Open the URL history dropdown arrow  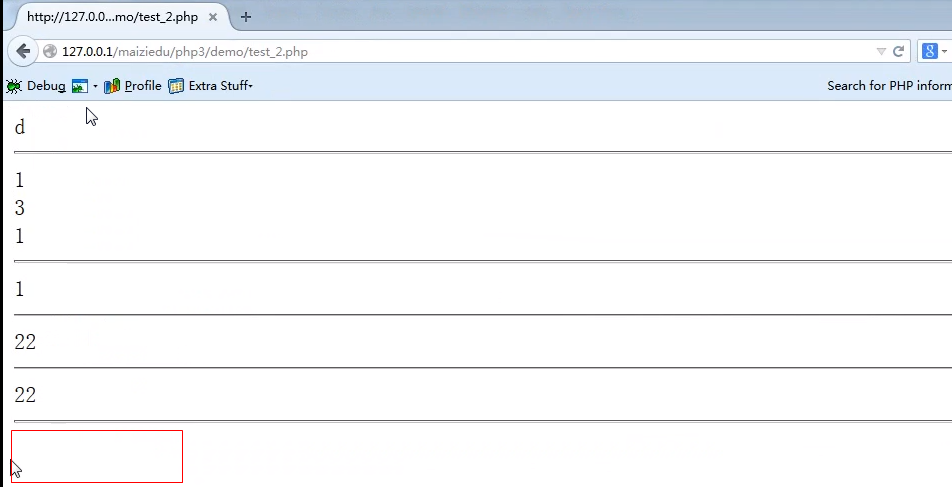point(881,52)
